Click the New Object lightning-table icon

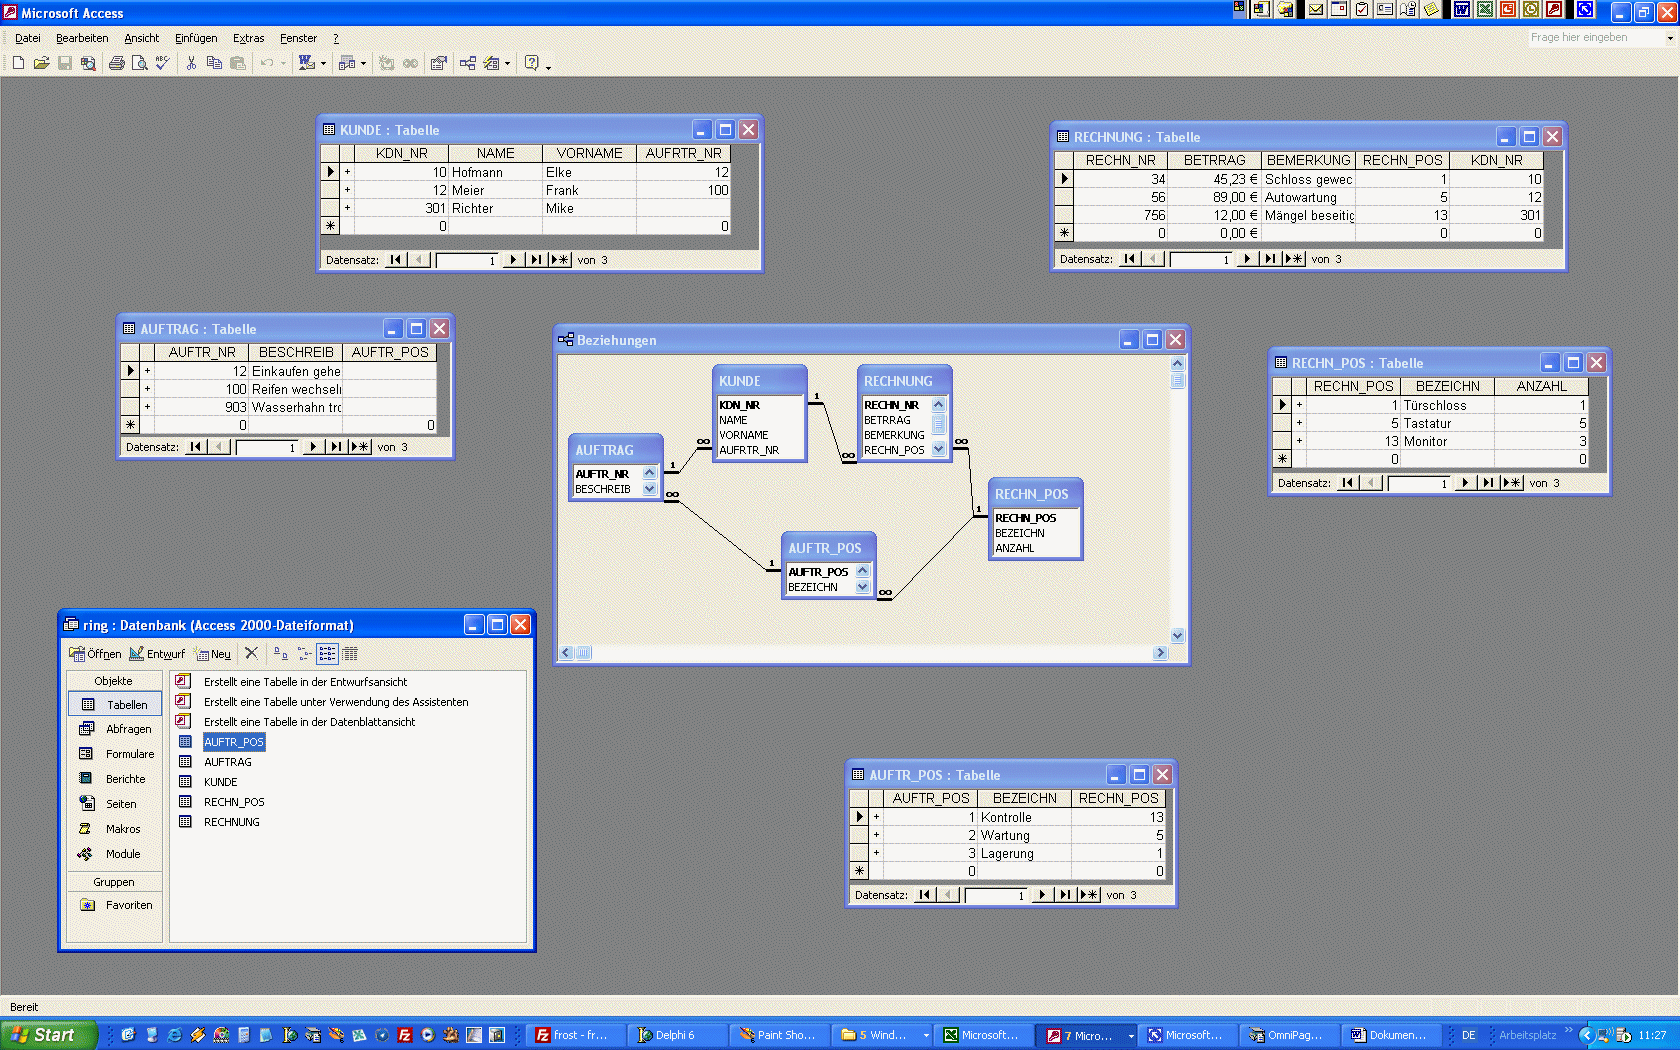pyautogui.click(x=491, y=63)
